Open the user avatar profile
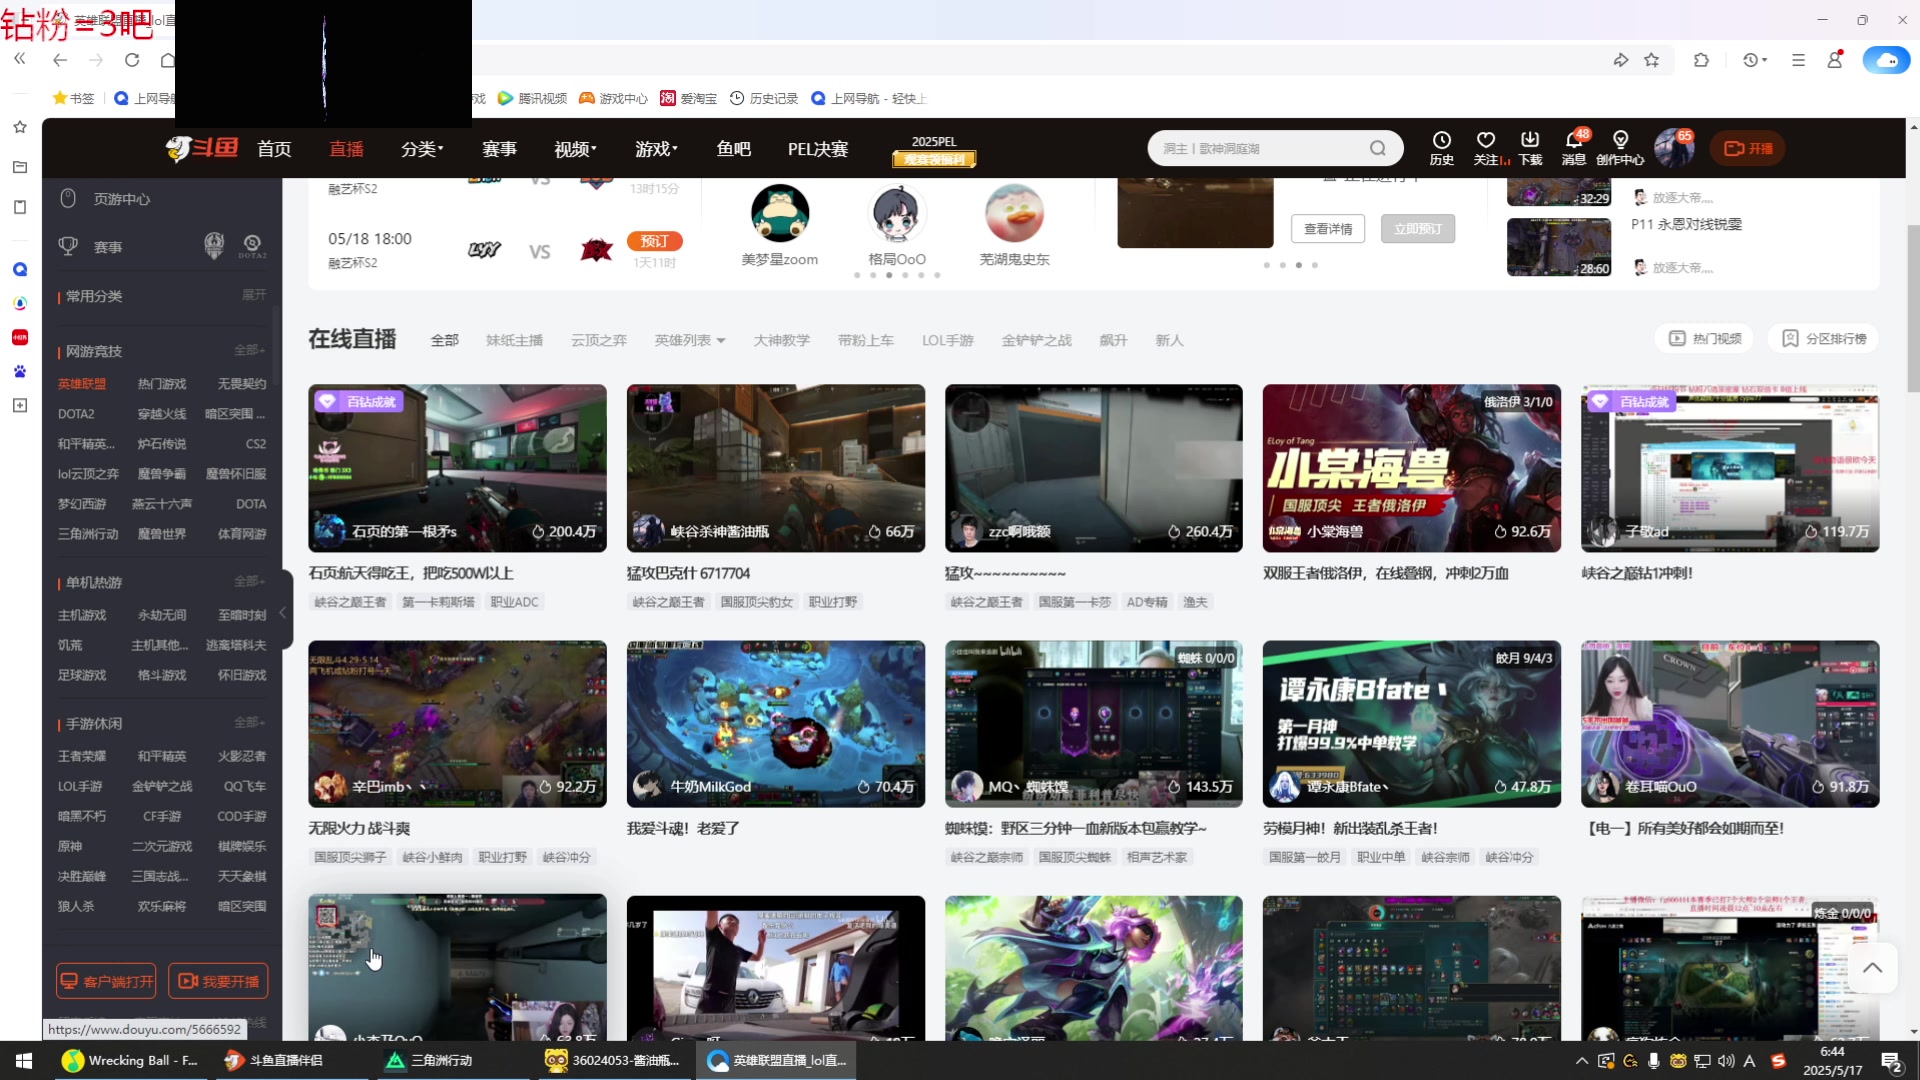The image size is (1920, 1080). 1674,148
